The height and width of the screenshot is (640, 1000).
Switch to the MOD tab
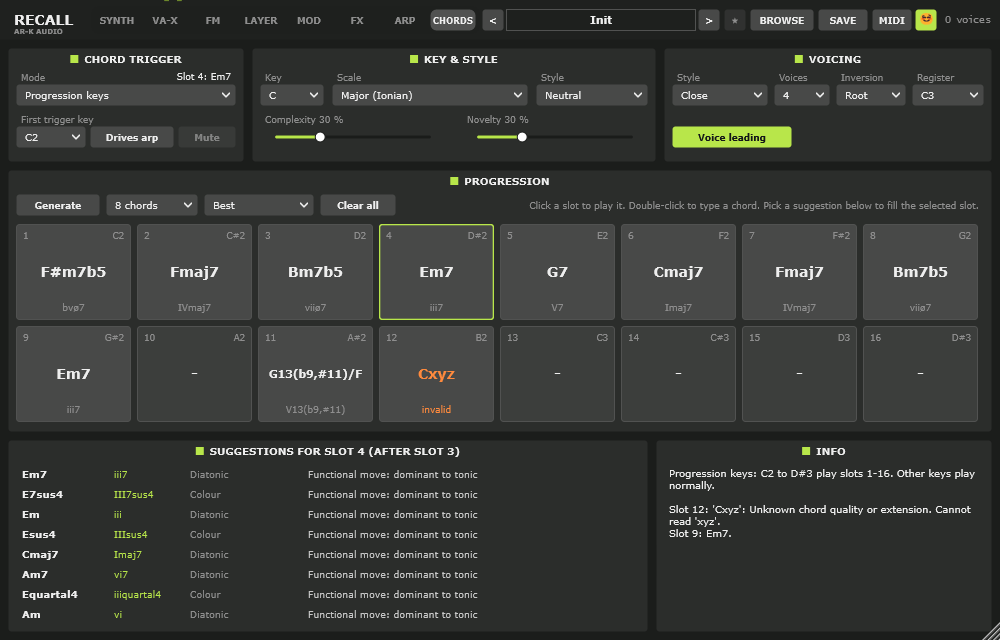click(309, 20)
